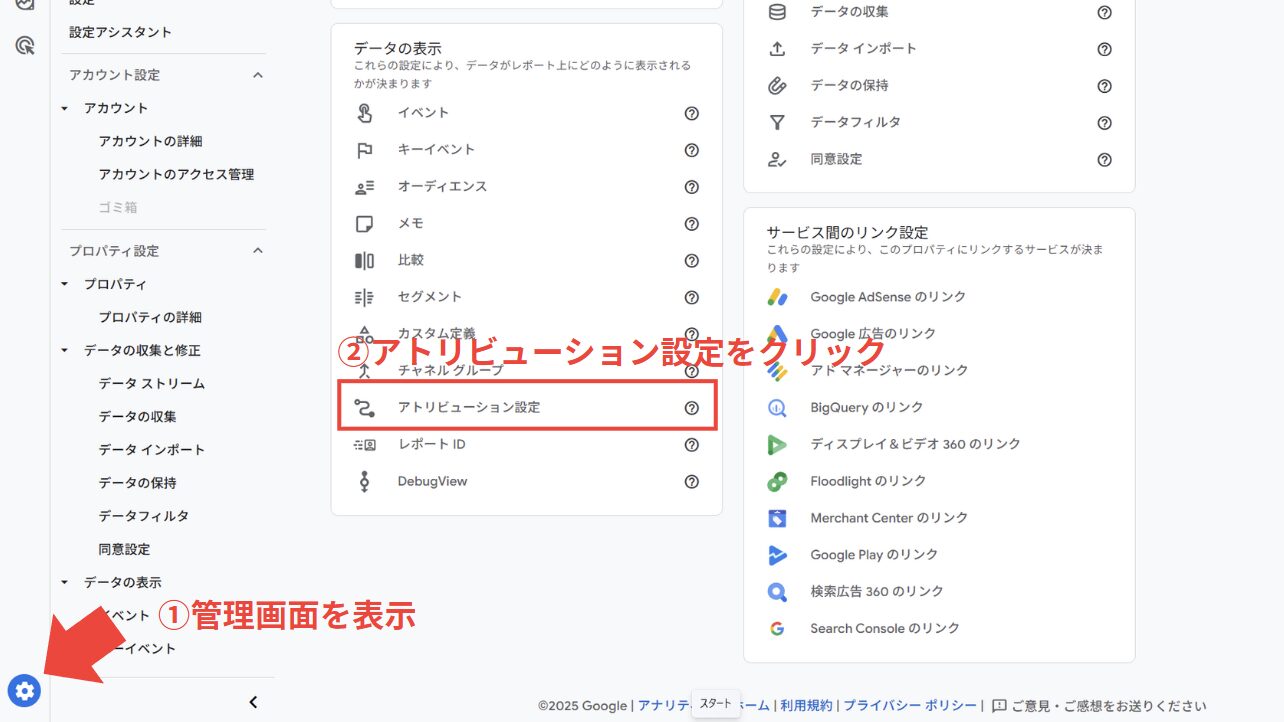Click the data import upload icon

[x=777, y=49]
